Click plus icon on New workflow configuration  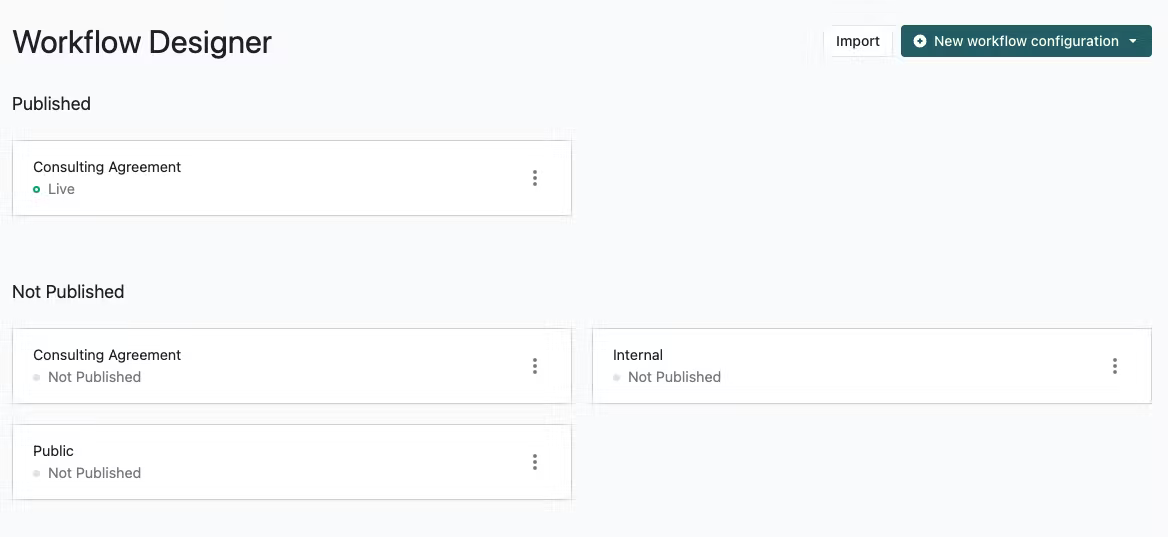[920, 41]
